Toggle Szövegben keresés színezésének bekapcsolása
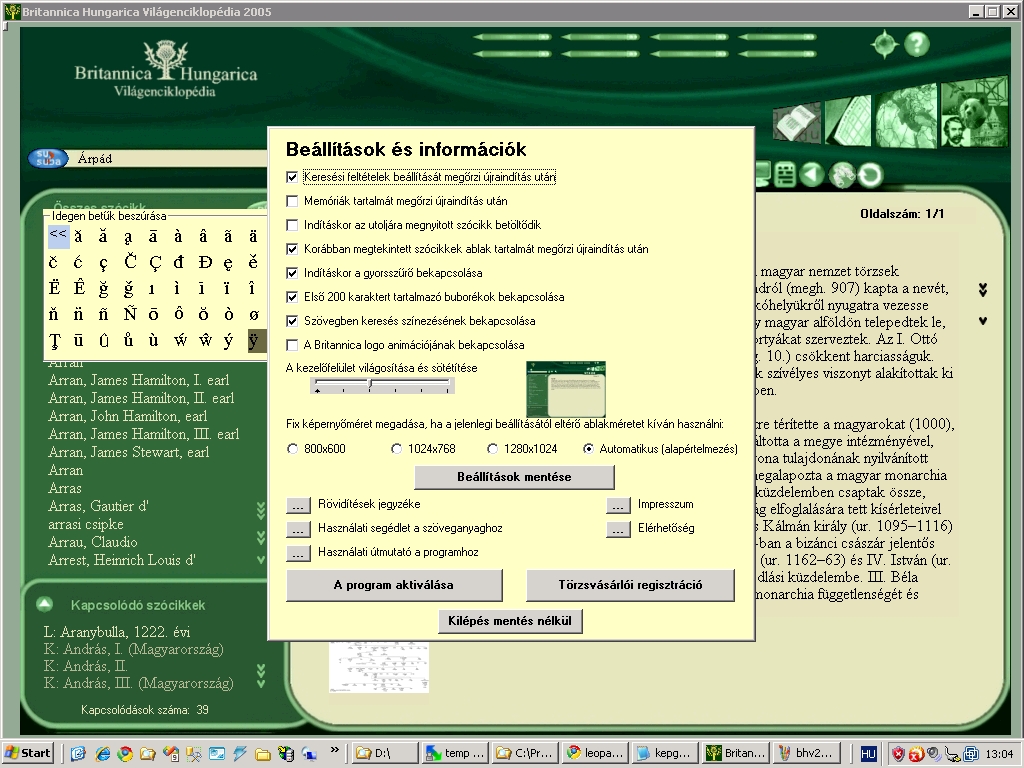Viewport: 1024px width, 768px height. tap(292, 321)
